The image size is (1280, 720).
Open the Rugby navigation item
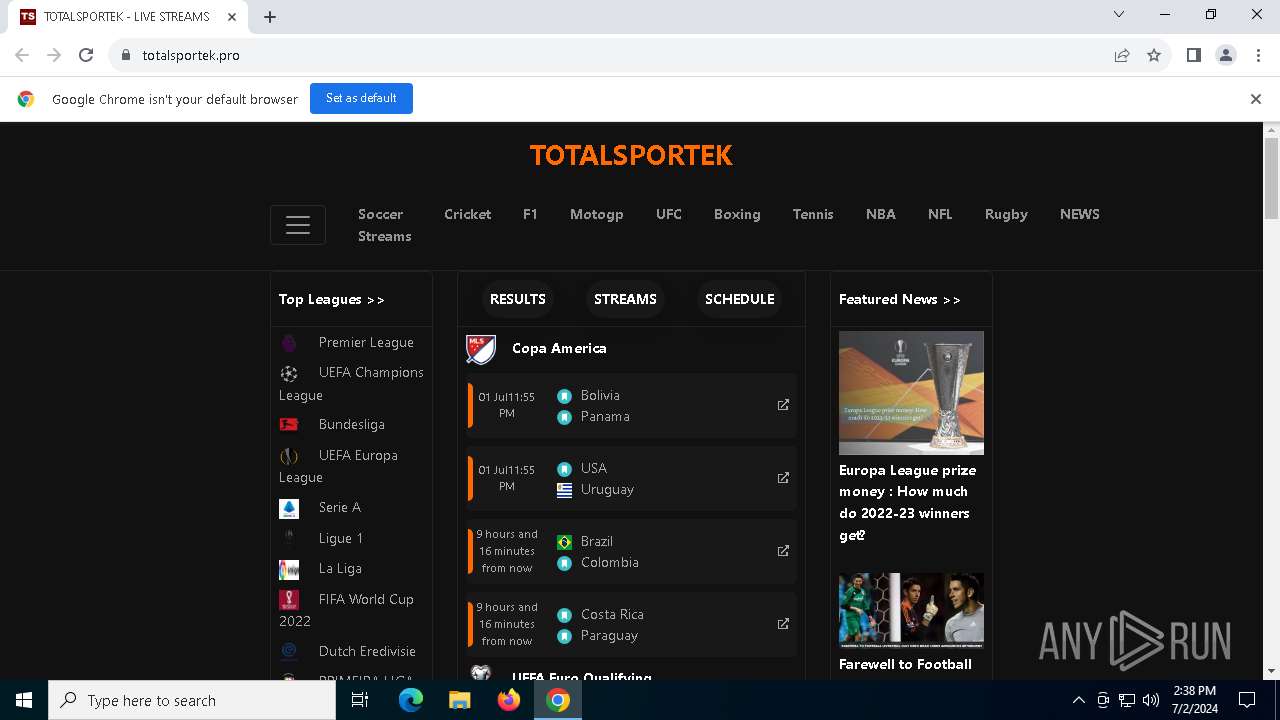pos(1006,214)
